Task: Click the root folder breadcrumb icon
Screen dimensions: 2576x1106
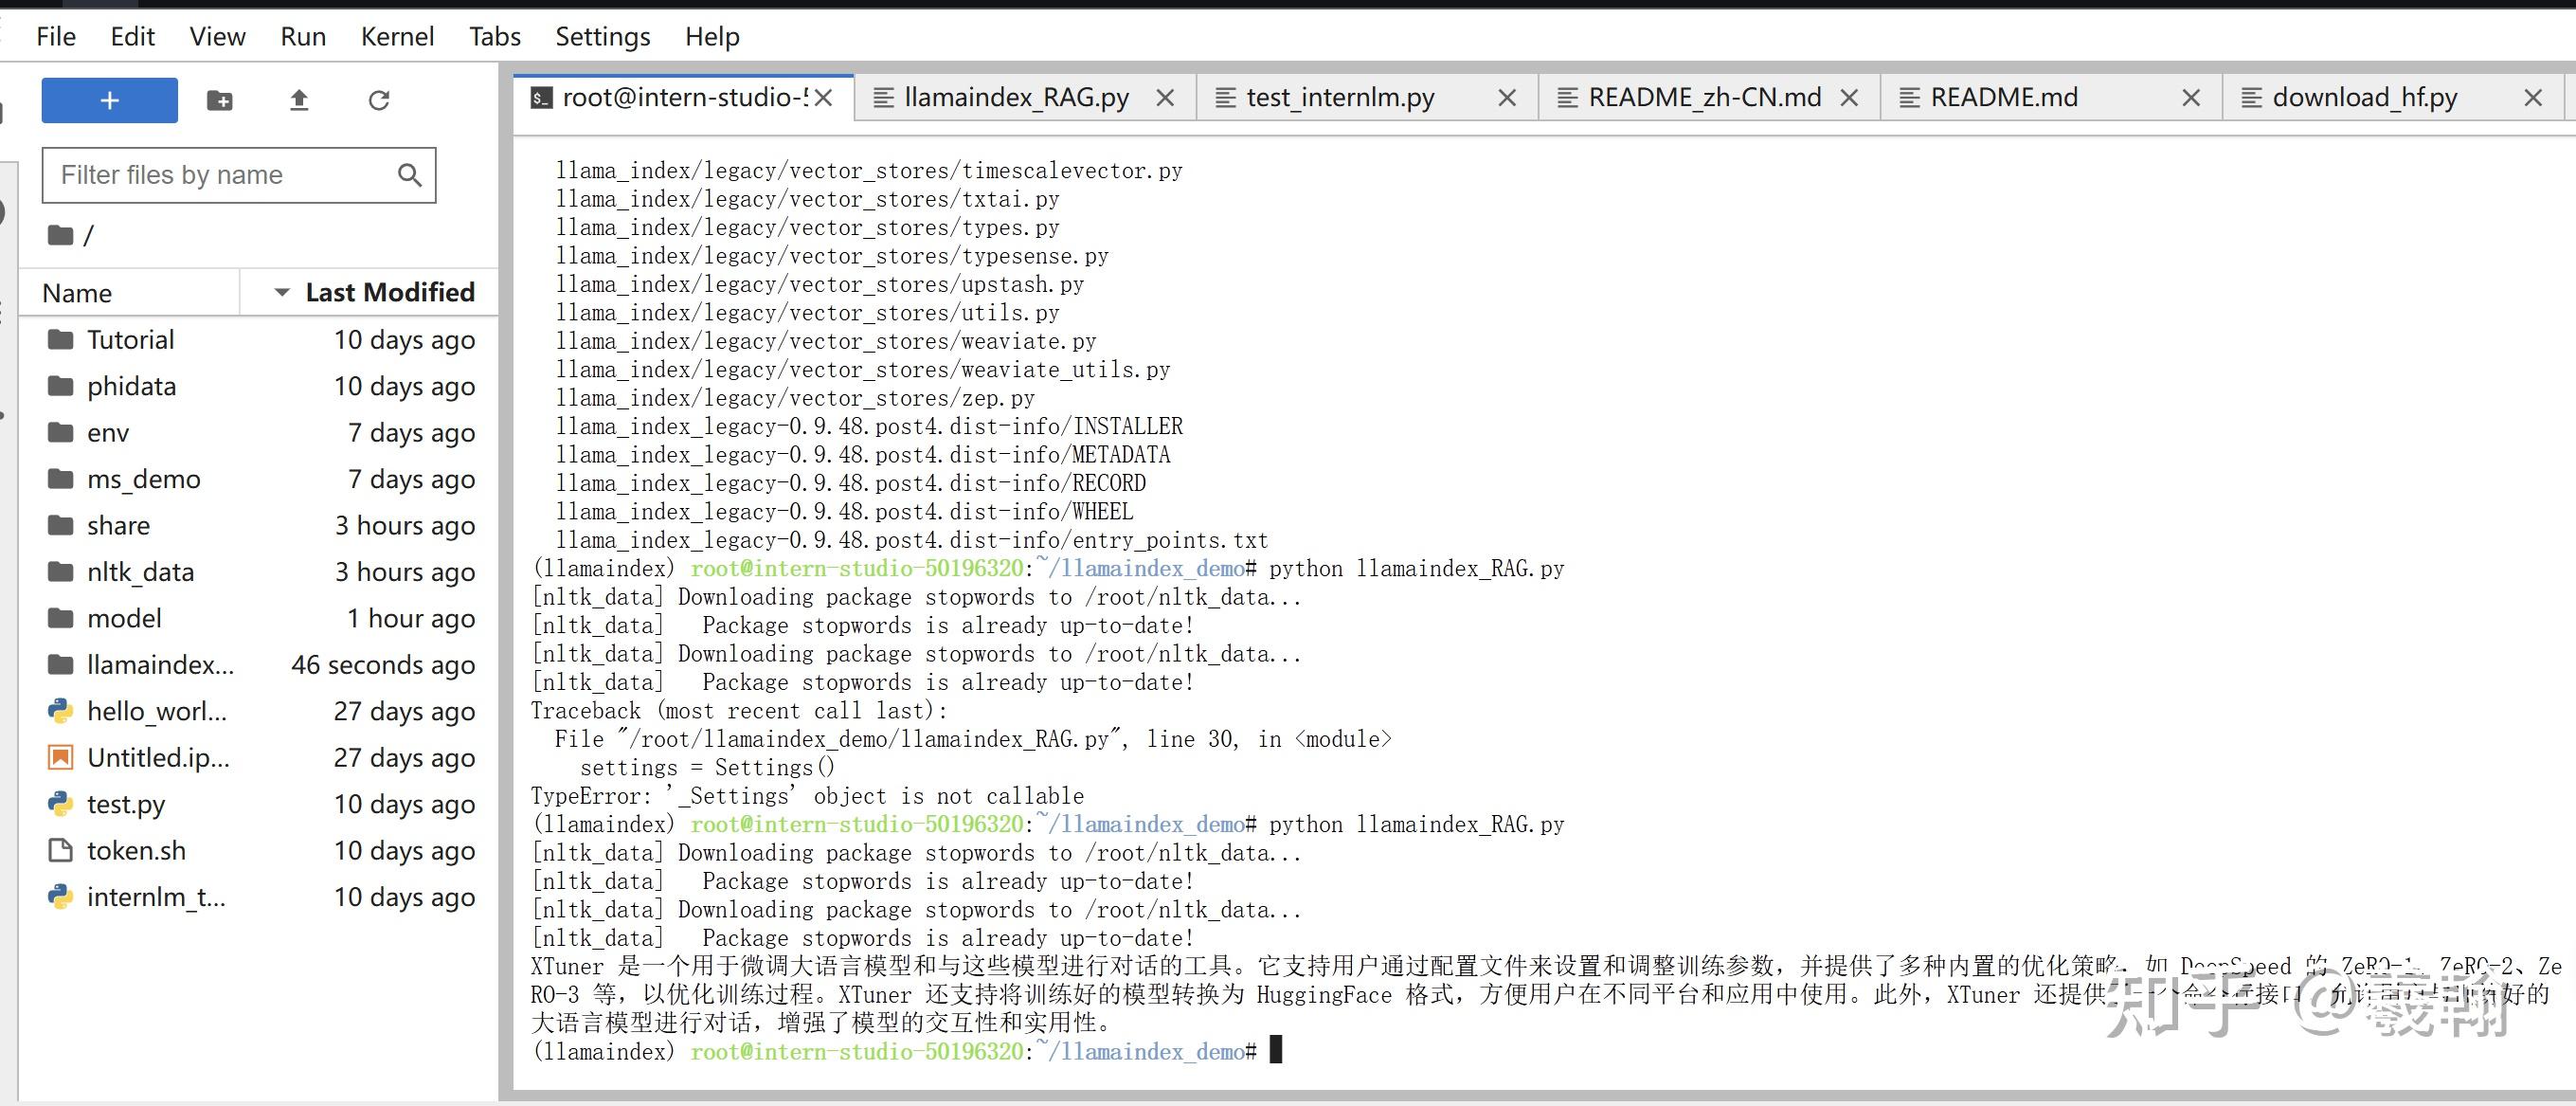Action: click(x=61, y=235)
